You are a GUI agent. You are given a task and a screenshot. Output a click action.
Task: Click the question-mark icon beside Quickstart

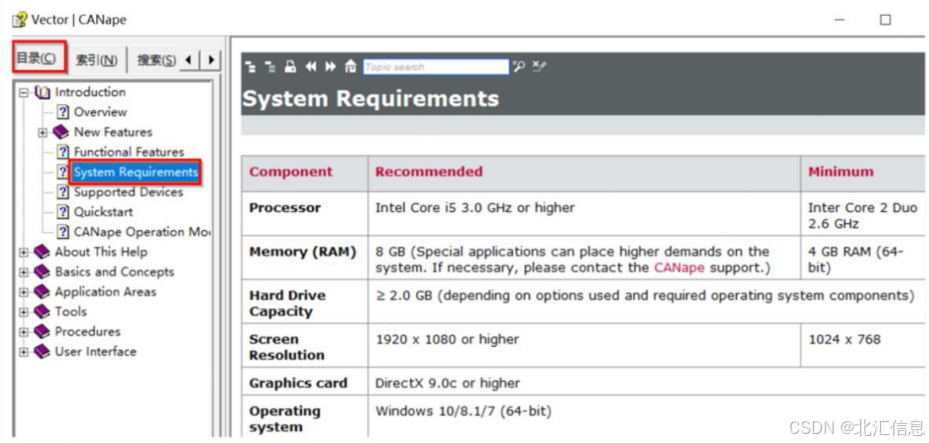(63, 212)
